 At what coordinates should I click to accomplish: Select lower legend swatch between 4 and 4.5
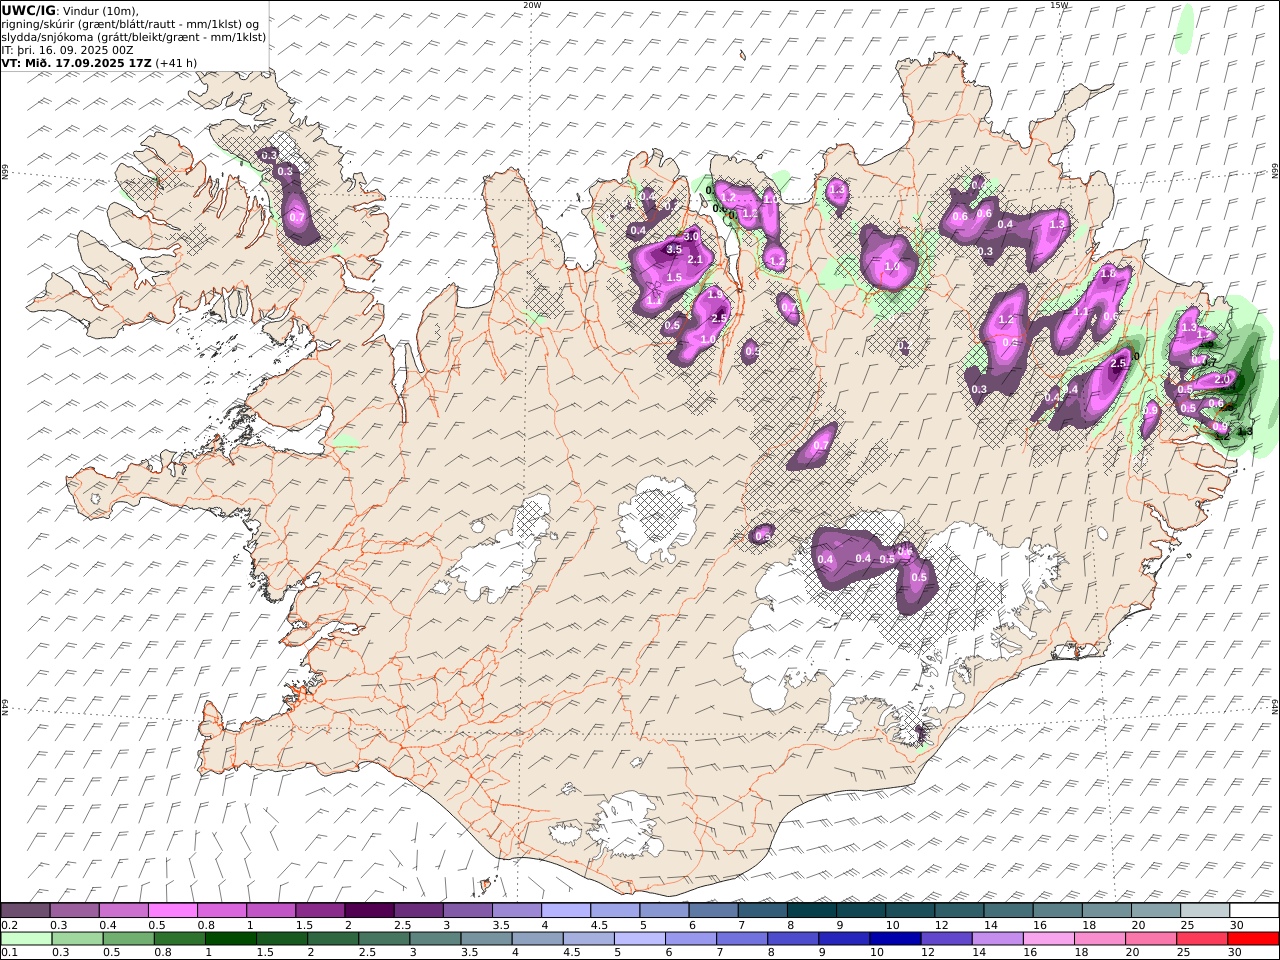click(x=537, y=939)
